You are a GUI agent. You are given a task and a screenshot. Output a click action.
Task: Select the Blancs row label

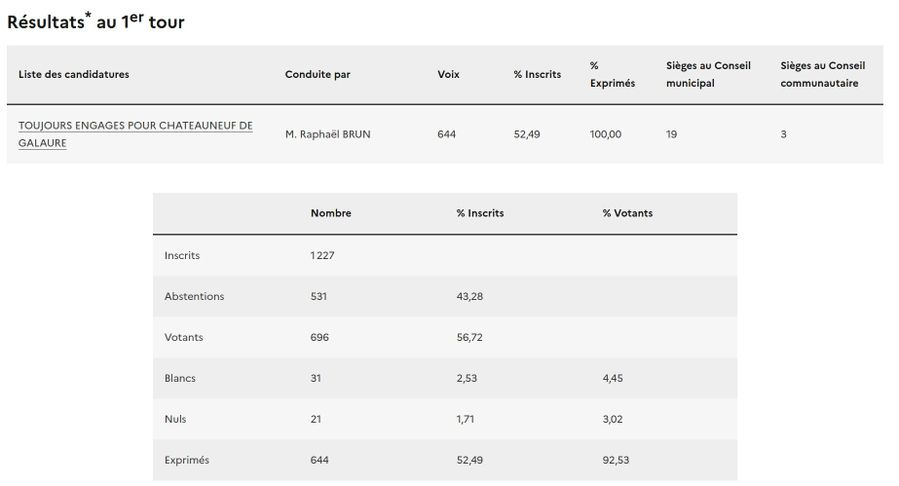[x=180, y=378]
